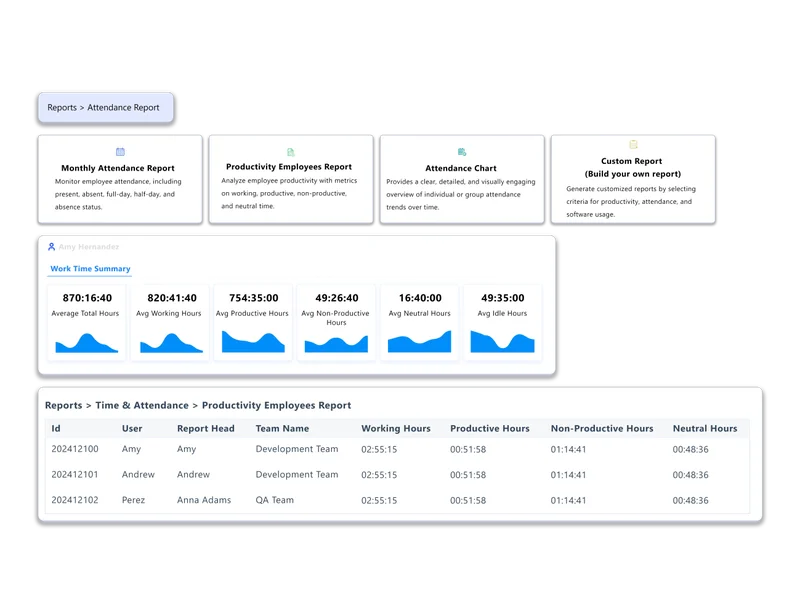Click the Average Total Hours chart
Viewport: 800px width, 613px height.
pos(87,342)
